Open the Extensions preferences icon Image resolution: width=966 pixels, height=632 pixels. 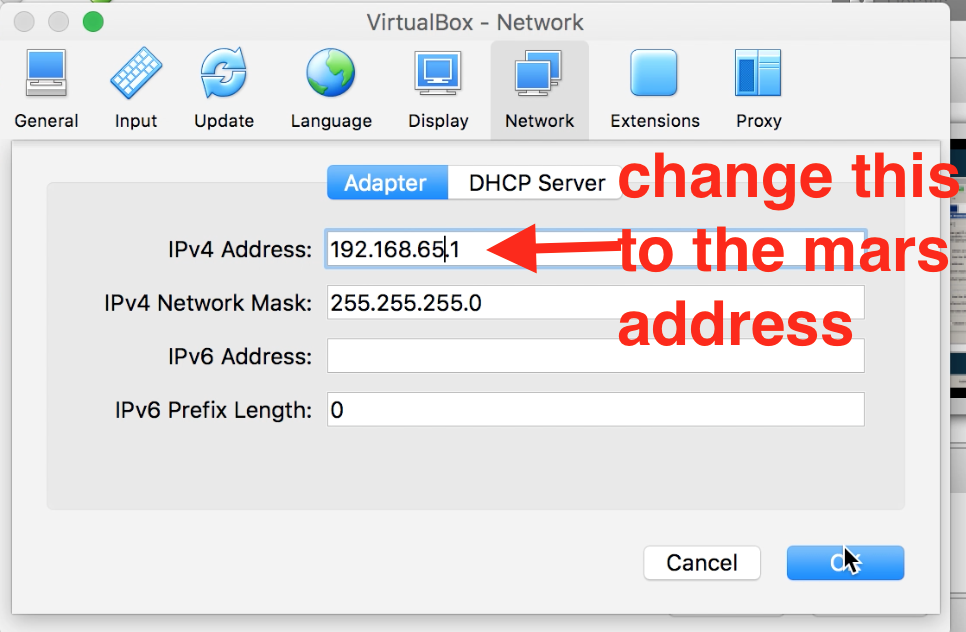tap(654, 76)
